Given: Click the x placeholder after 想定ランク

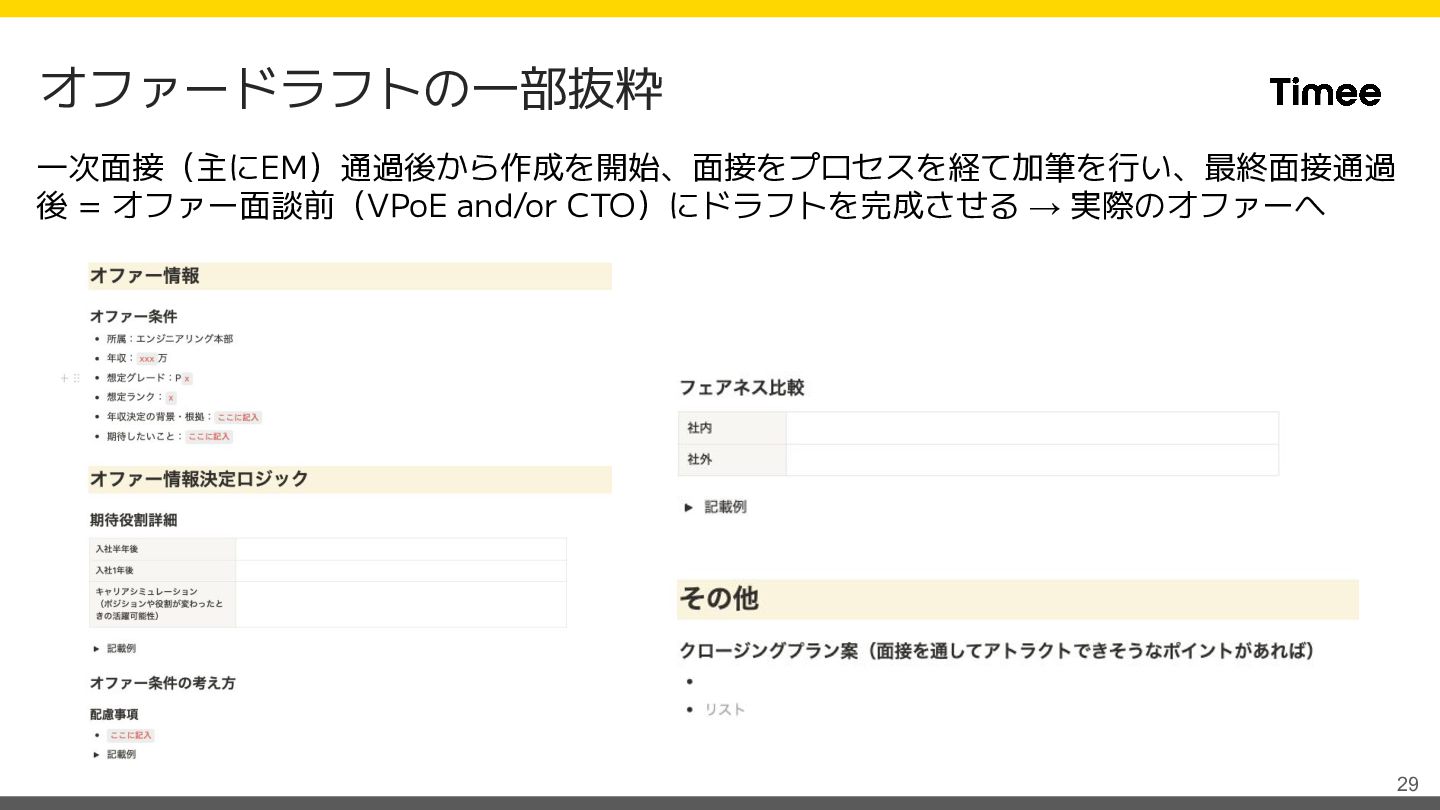Looking at the screenshot, I should pos(170,397).
